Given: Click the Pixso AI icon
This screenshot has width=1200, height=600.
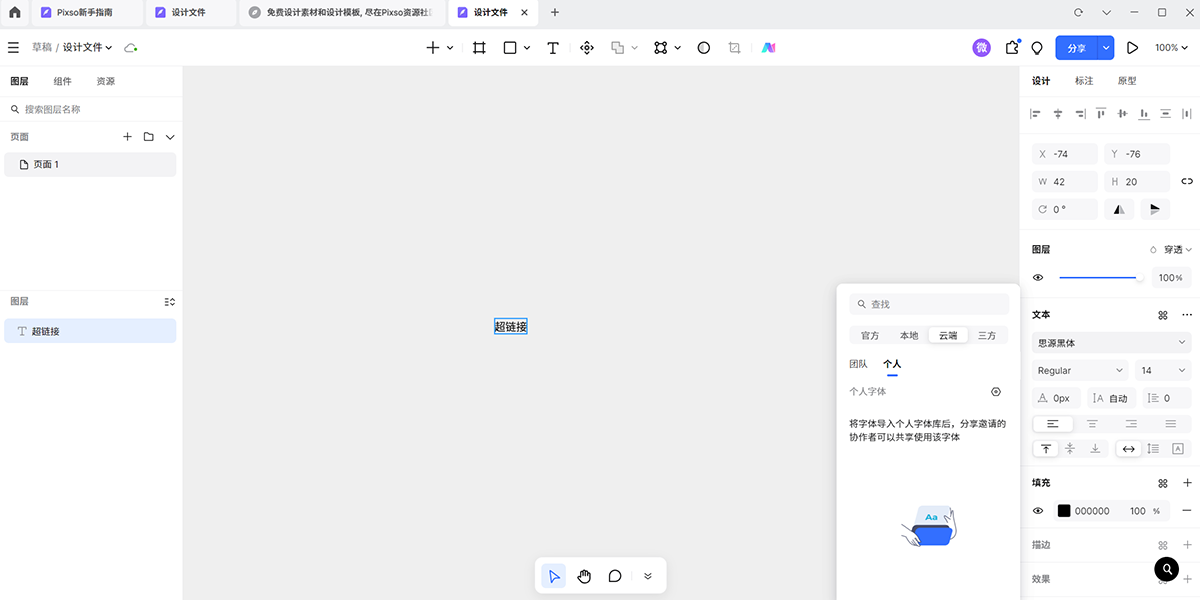Looking at the screenshot, I should (768, 48).
